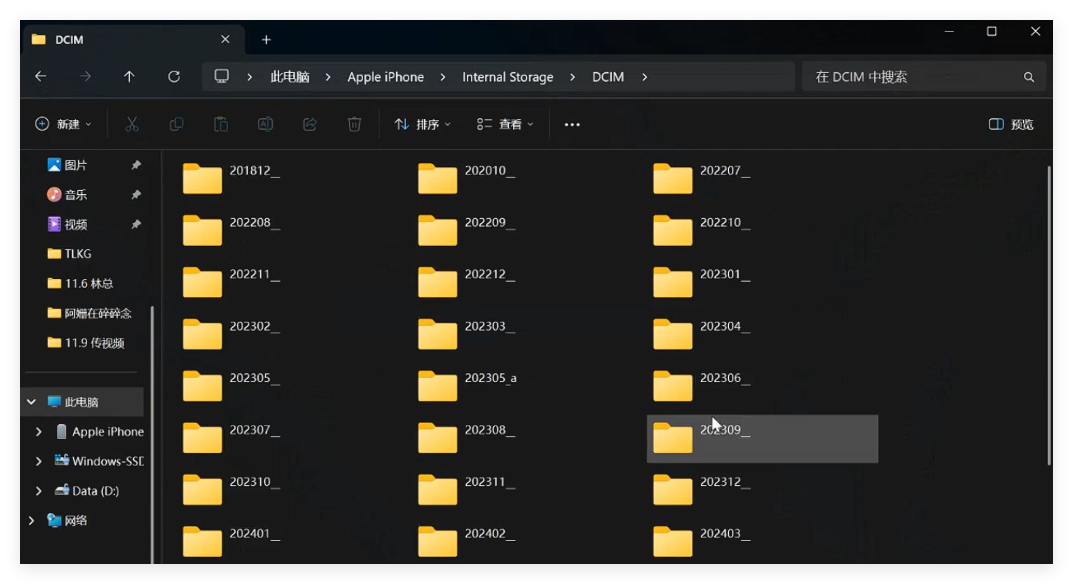Open the 查看 view options dropdown
The image size is (1073, 584).
(x=505, y=123)
